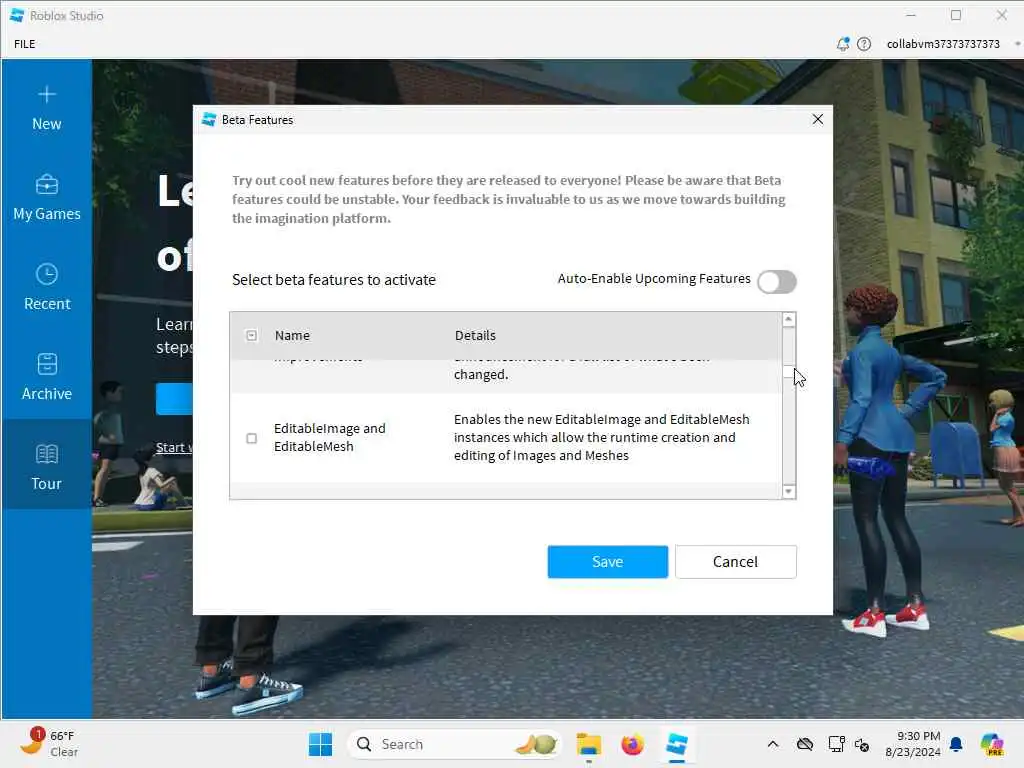Image resolution: width=1024 pixels, height=768 pixels.
Task: Cancel the Beta Features dialog
Action: coord(735,562)
